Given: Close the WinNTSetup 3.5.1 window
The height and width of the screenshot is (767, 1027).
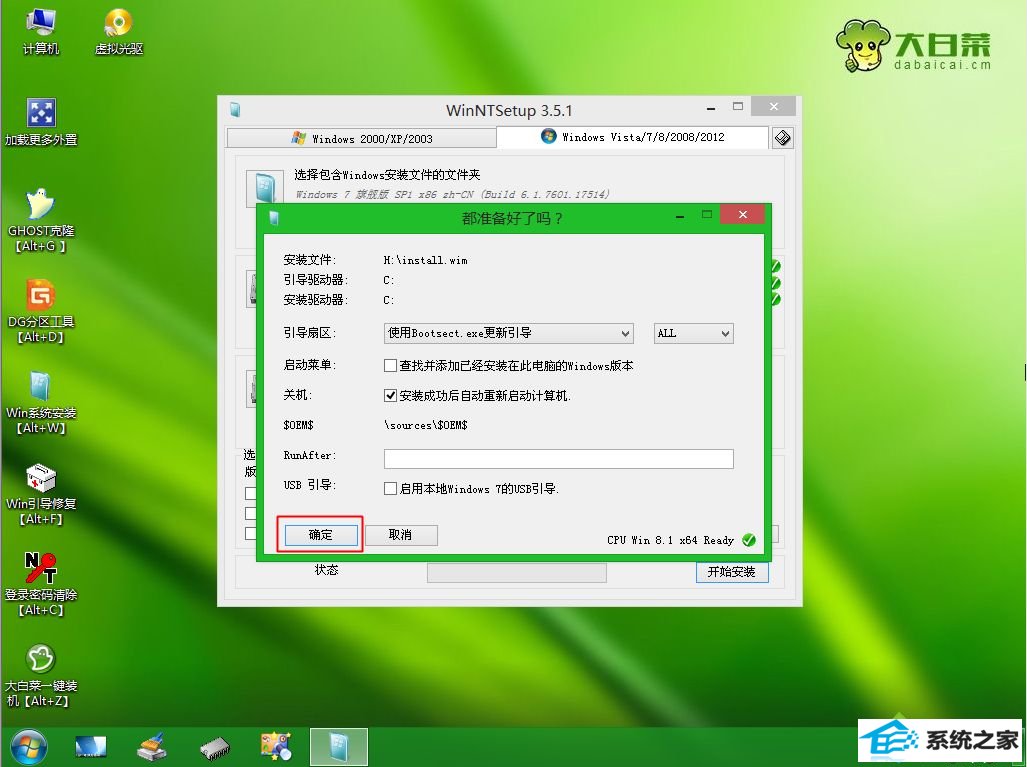Looking at the screenshot, I should tap(774, 106).
